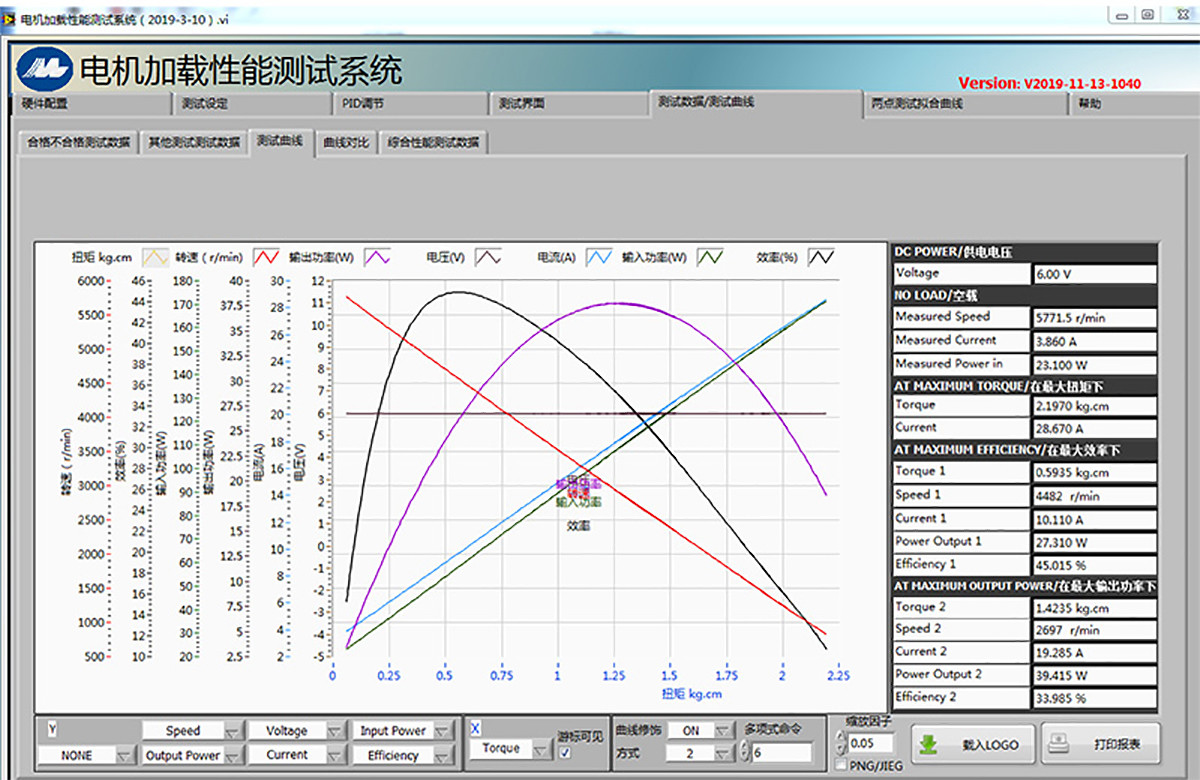This screenshot has width=1200, height=780.
Task: Click the max-torque current value 28.670 A
Action: [x=1094, y=429]
